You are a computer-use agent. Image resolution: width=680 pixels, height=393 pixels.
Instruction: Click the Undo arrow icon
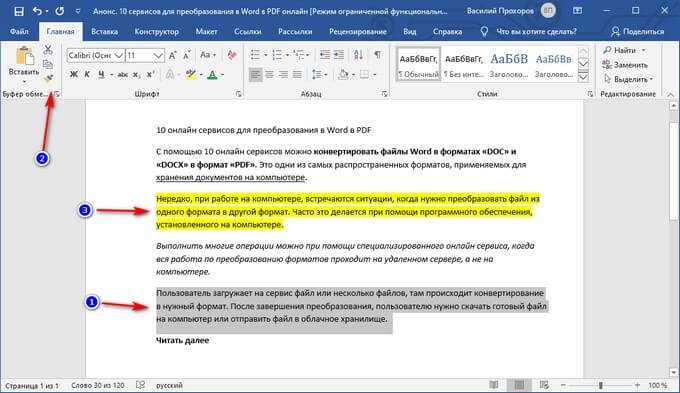pos(37,11)
